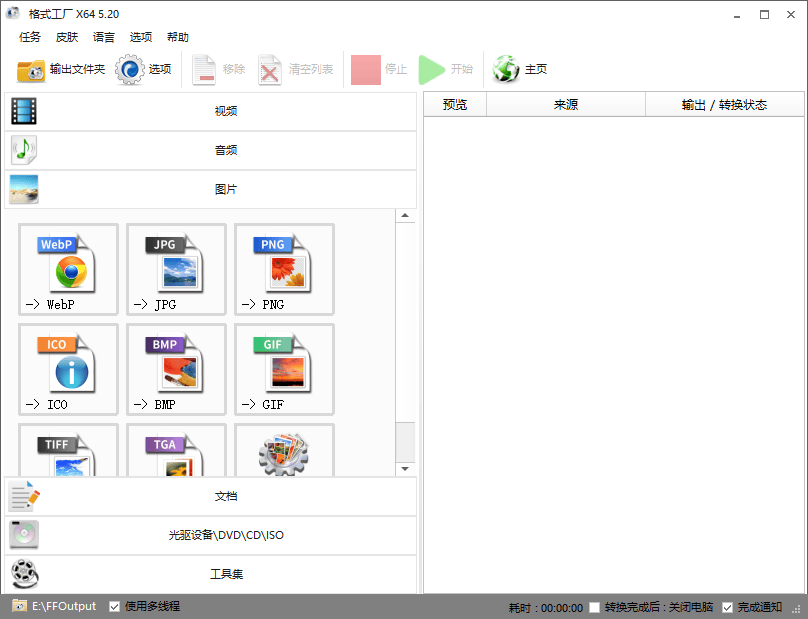
Task: Expand the 工具集 toolset category
Action: click(210, 574)
